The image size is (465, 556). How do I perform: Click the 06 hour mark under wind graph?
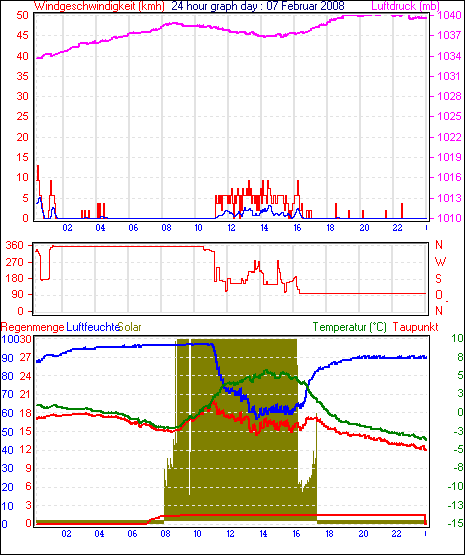click(x=133, y=228)
